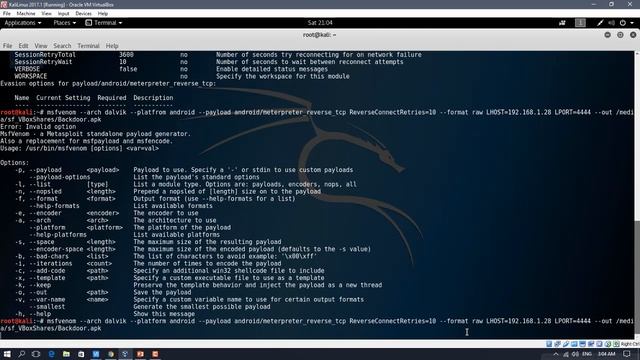
Task: Open the Windows tray clock
Action: [607, 354]
